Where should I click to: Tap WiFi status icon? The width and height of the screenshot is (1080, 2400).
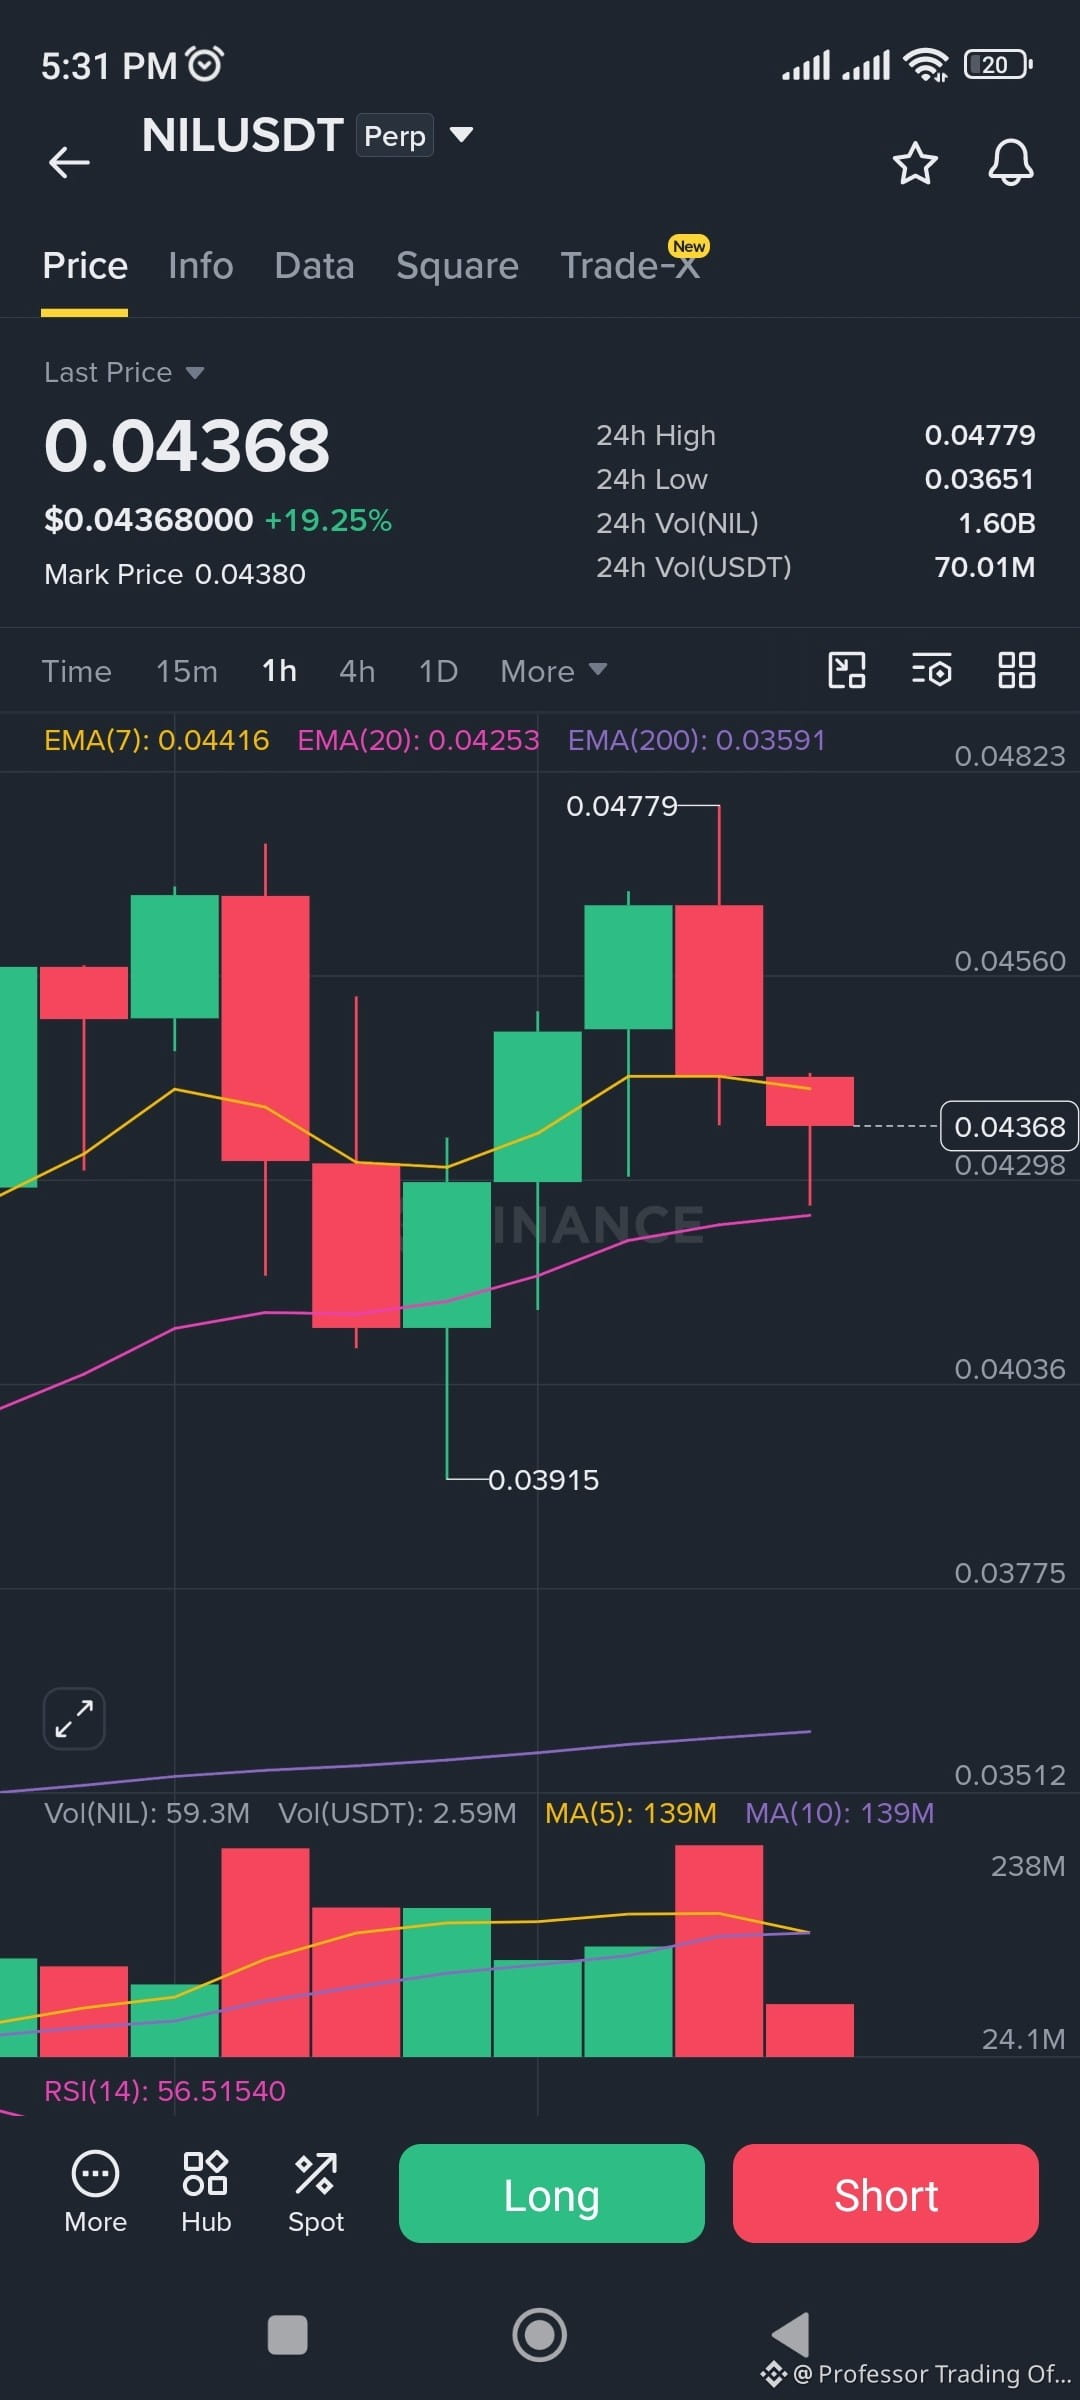[x=926, y=65]
